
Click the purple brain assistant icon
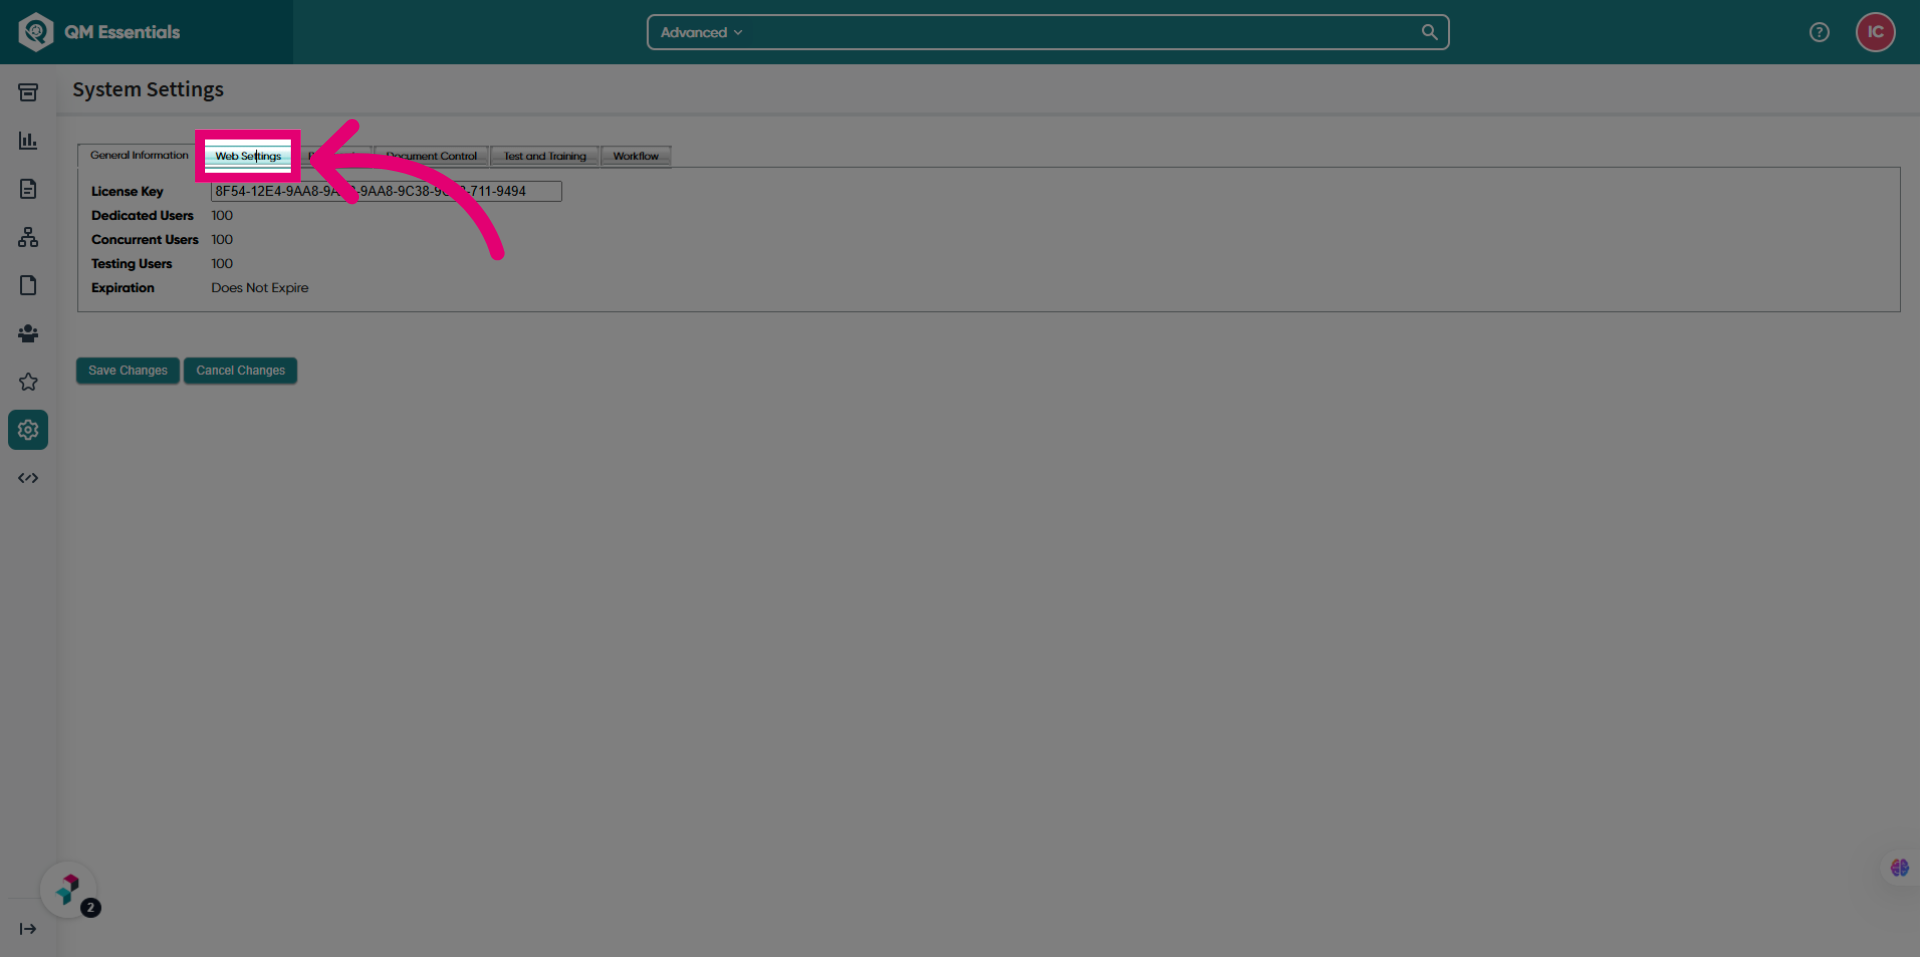click(x=1899, y=868)
